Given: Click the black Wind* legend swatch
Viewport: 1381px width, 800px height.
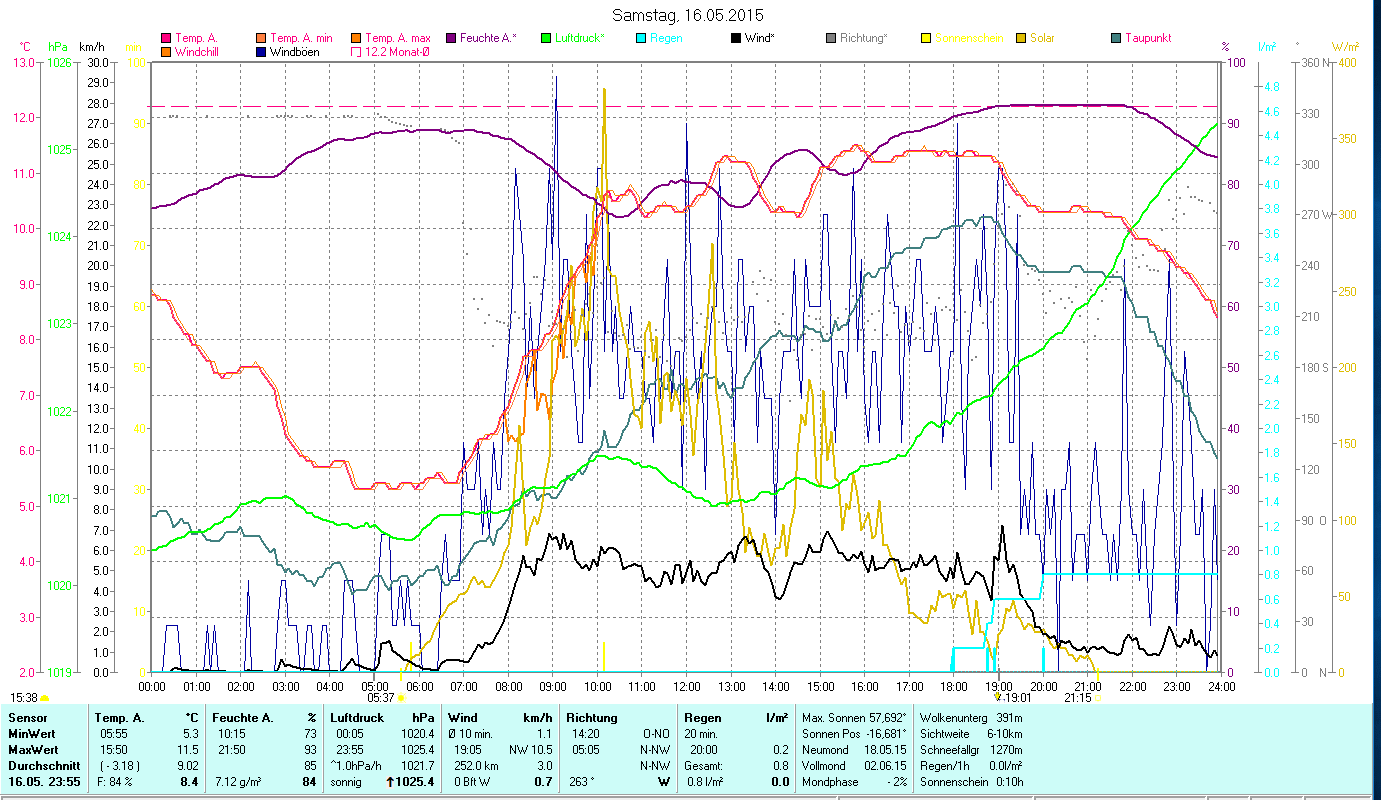Looking at the screenshot, I should coord(736,38).
